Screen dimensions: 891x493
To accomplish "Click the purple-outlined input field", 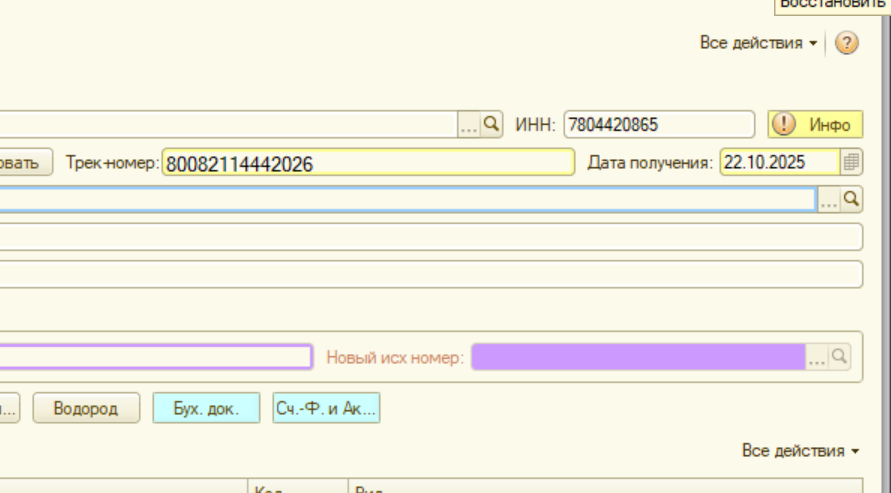I will [156, 357].
